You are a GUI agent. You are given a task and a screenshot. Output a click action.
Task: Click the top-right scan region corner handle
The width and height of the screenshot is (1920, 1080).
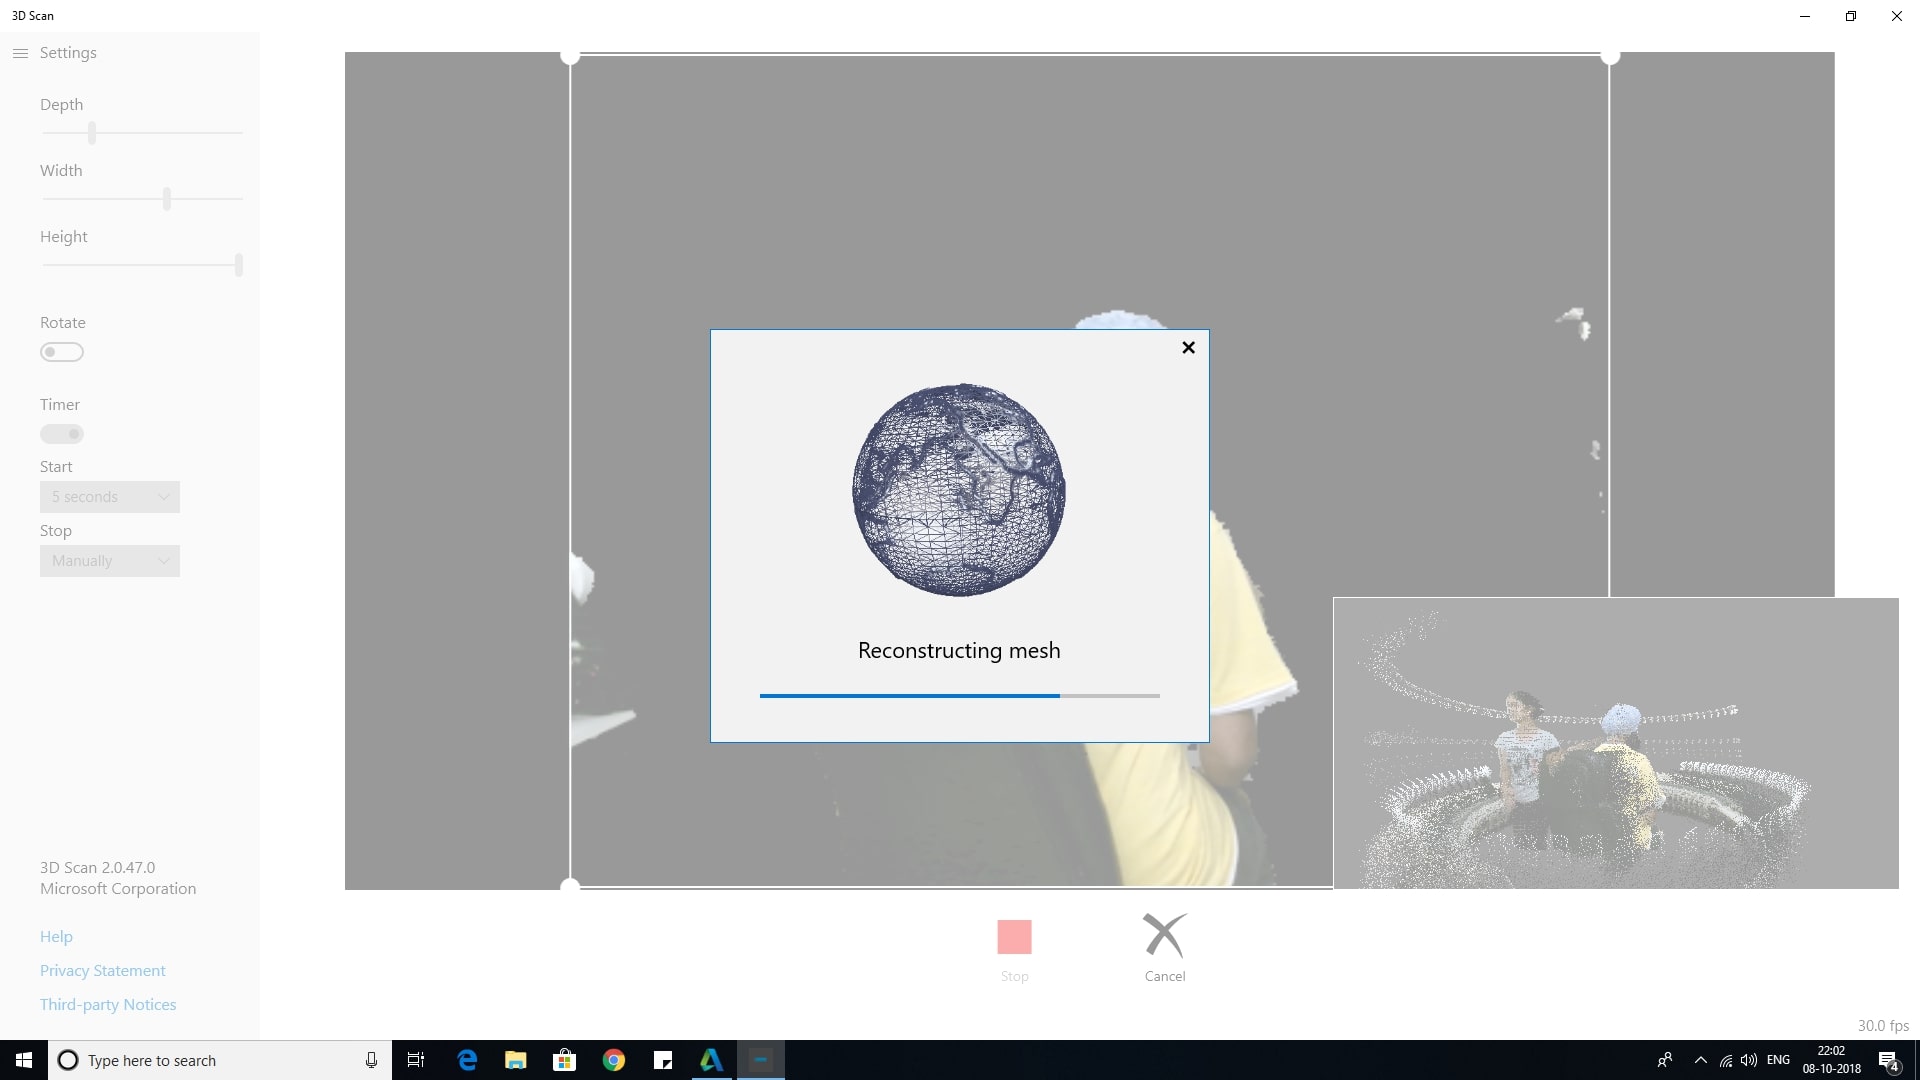click(1610, 56)
